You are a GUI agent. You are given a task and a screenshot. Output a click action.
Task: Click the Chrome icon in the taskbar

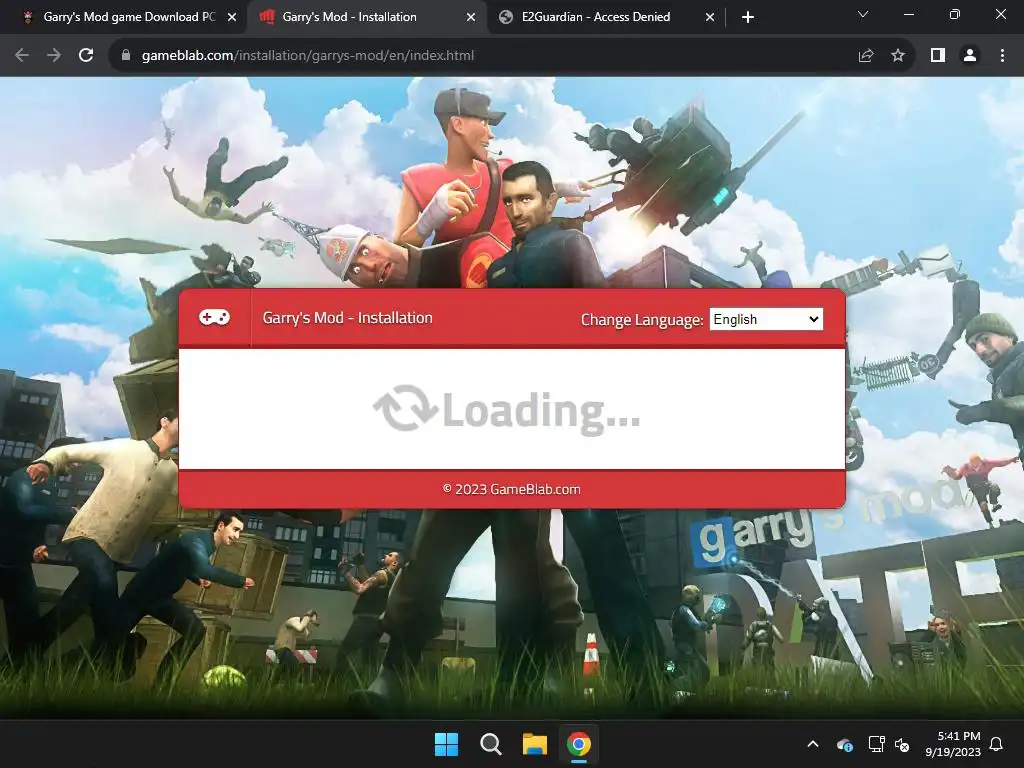click(579, 744)
